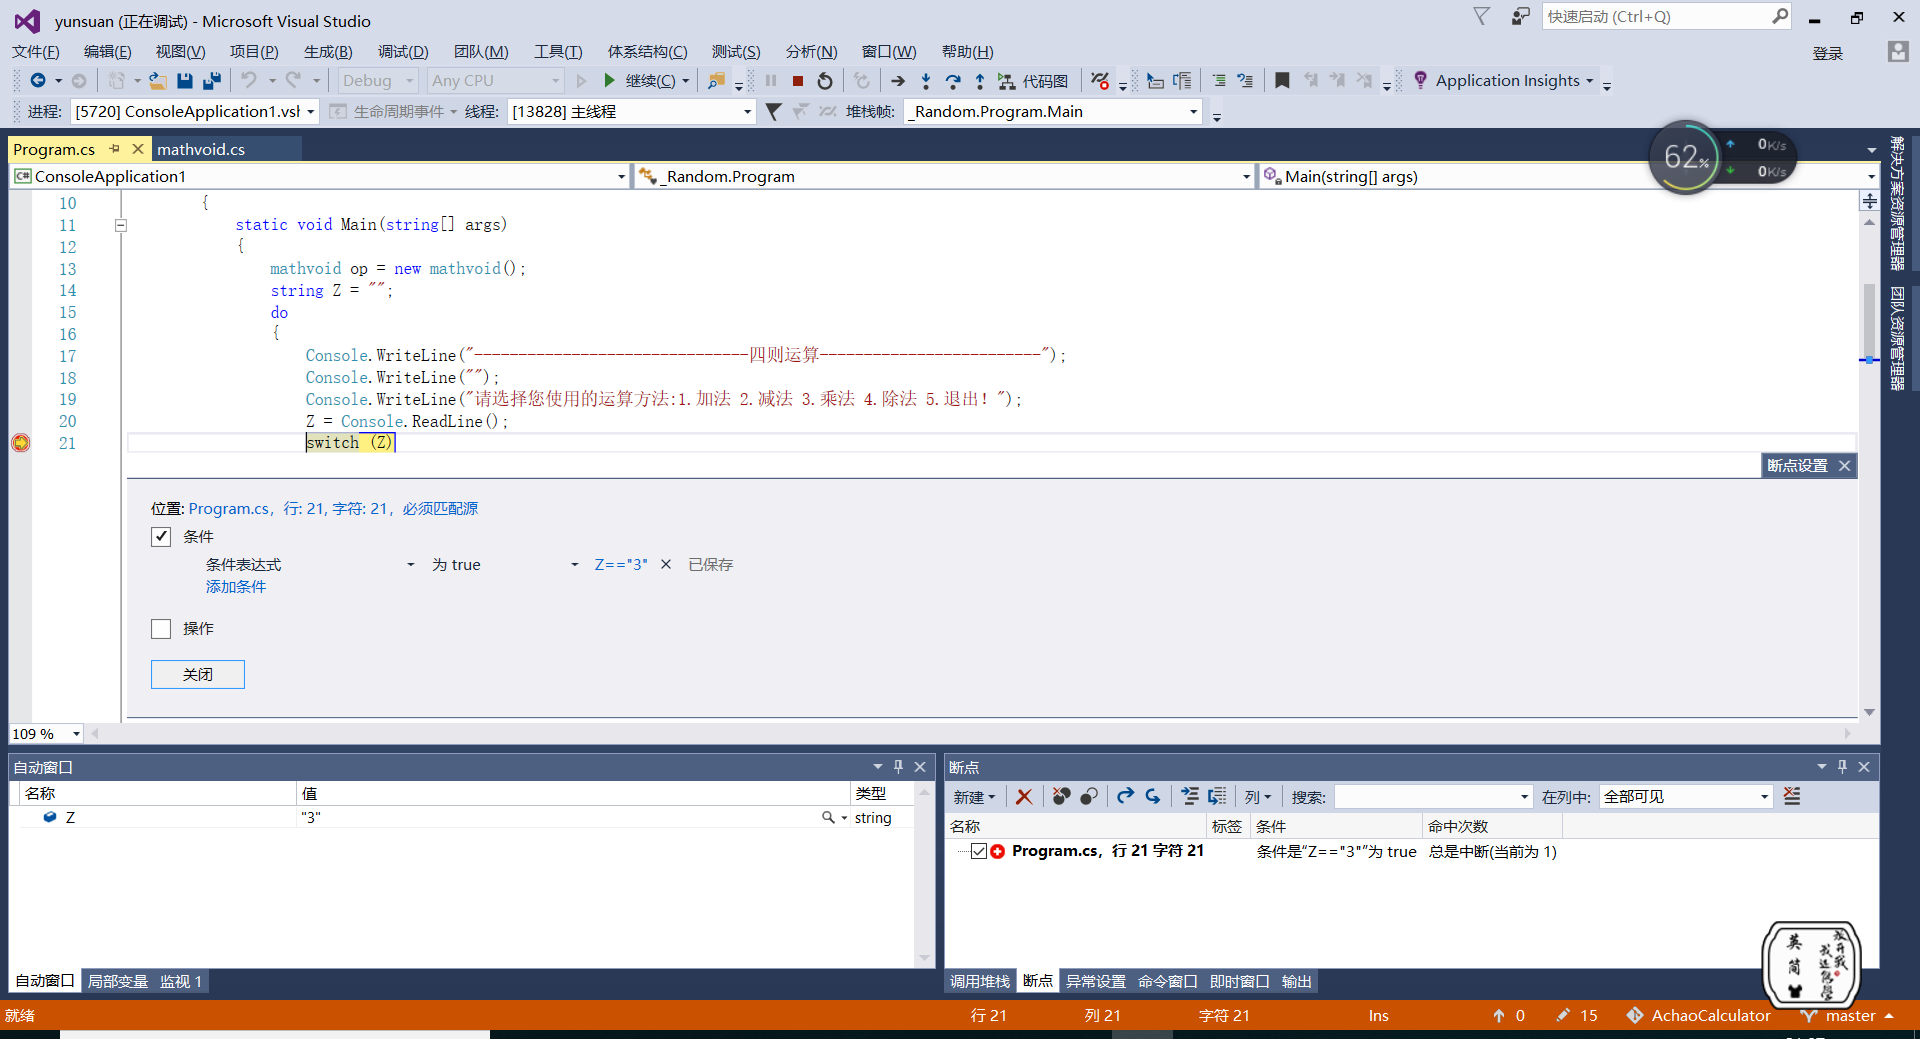This screenshot has height=1039, width=1920.
Task: Click the notifications flag icon in title bar
Action: [x=1482, y=16]
